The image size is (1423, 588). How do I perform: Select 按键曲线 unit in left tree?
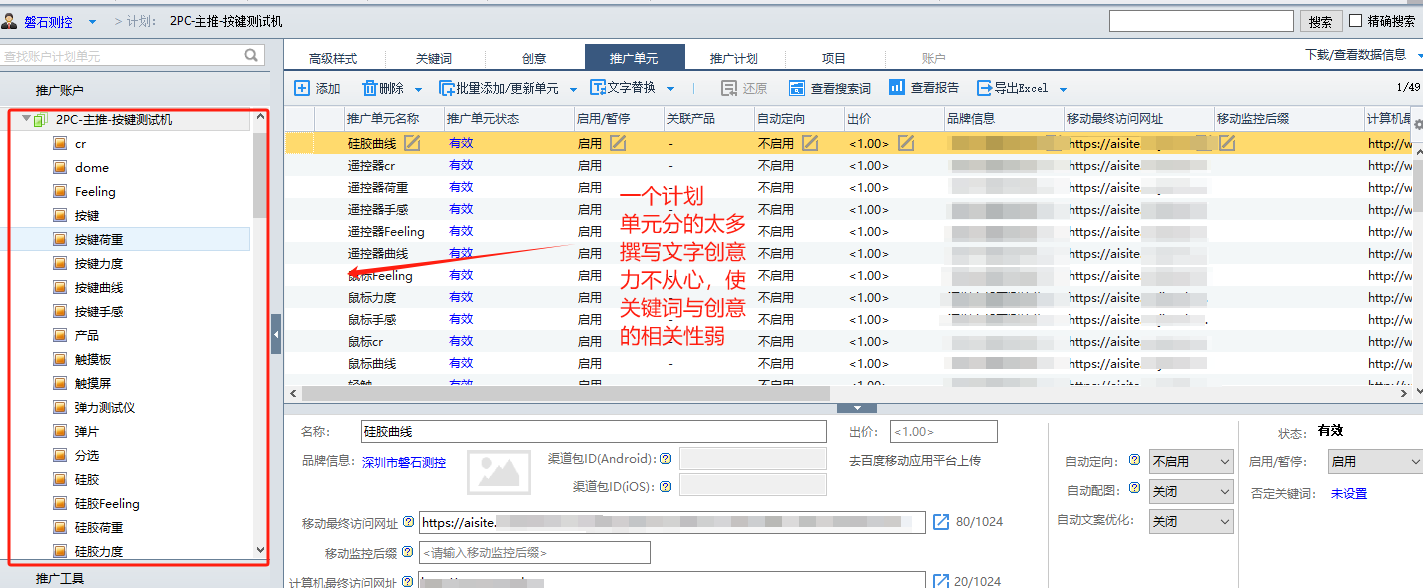pos(99,287)
